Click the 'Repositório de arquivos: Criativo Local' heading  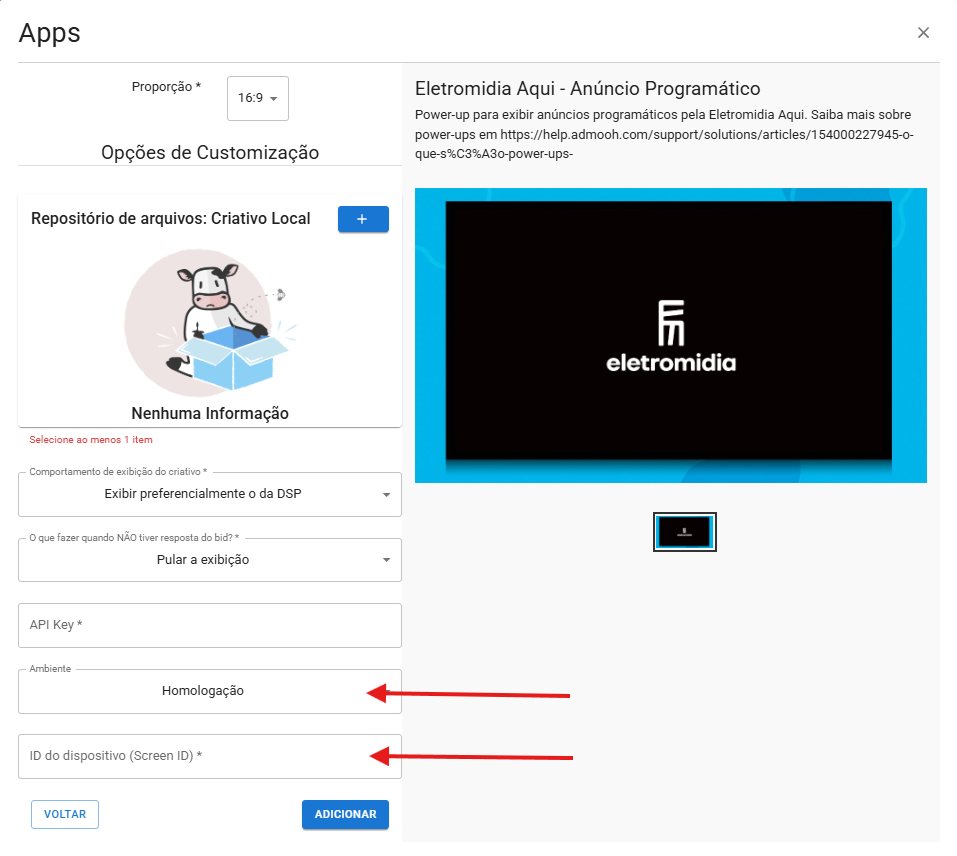tap(171, 219)
